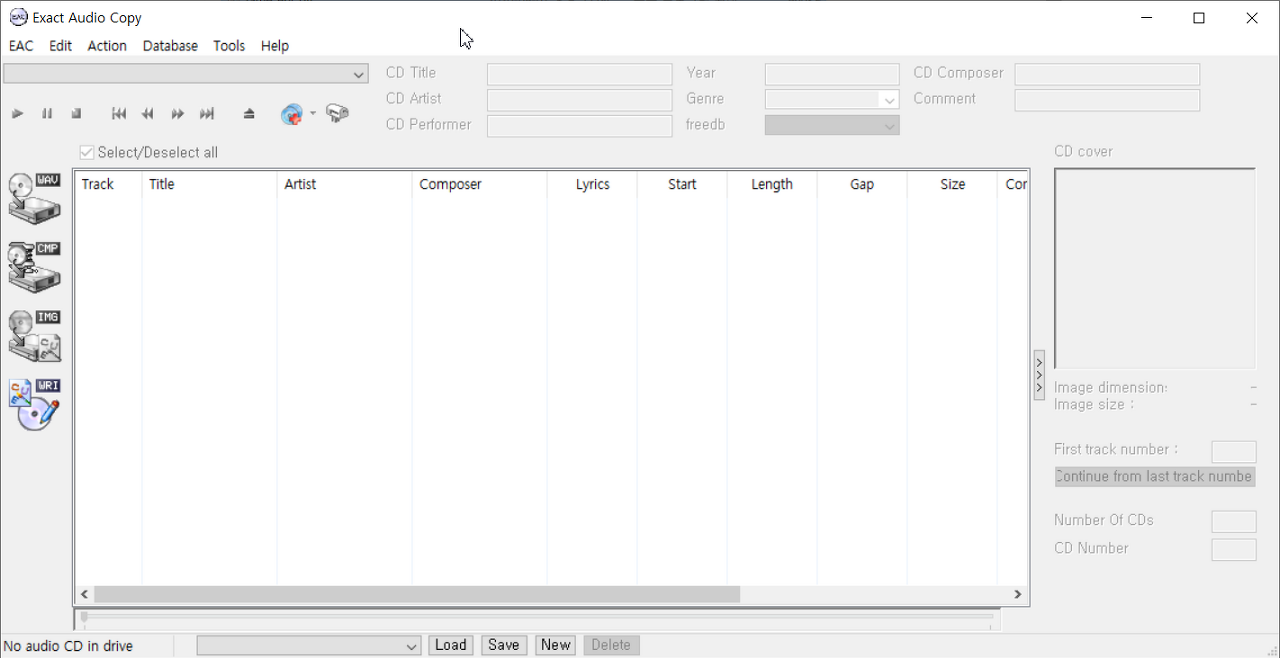Click the Comment input field
This screenshot has height=658, width=1280.
[x=1107, y=100]
